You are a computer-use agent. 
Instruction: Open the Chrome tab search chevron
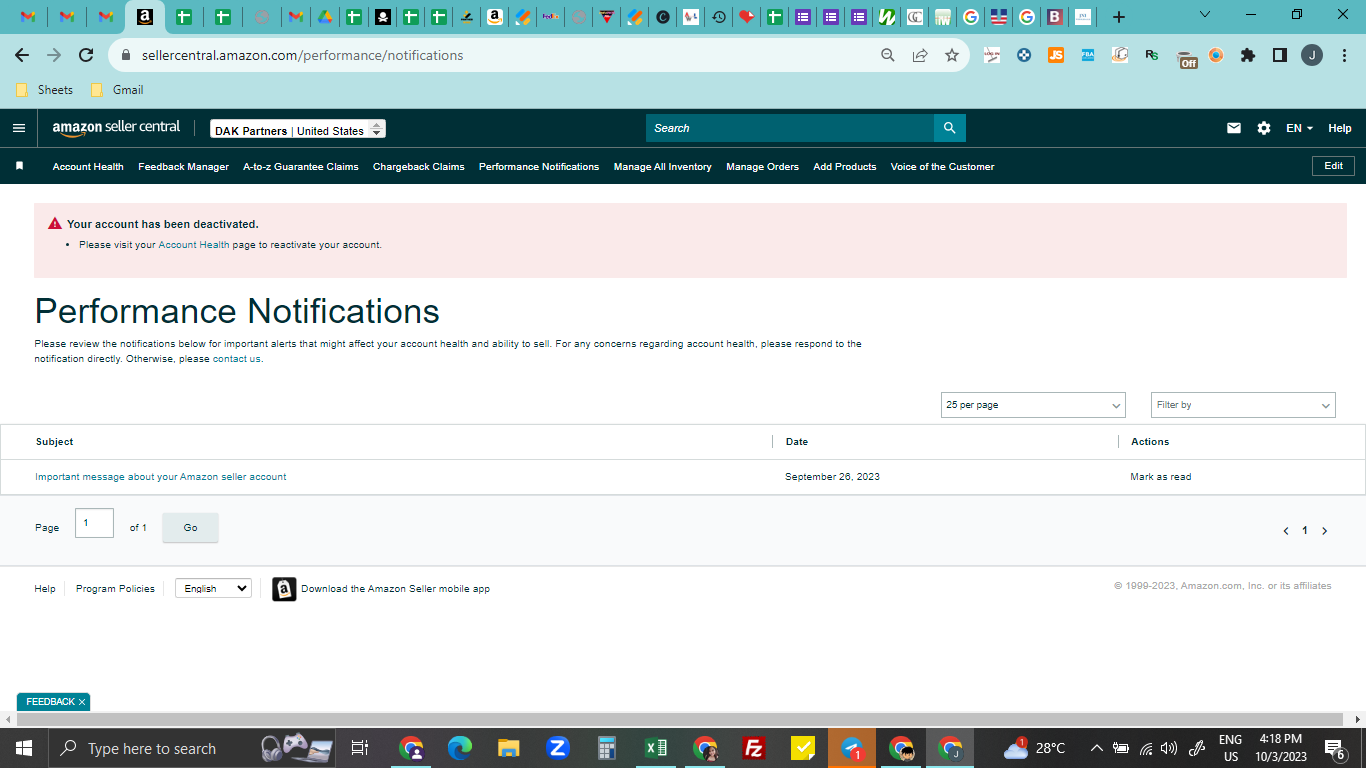tap(1204, 15)
